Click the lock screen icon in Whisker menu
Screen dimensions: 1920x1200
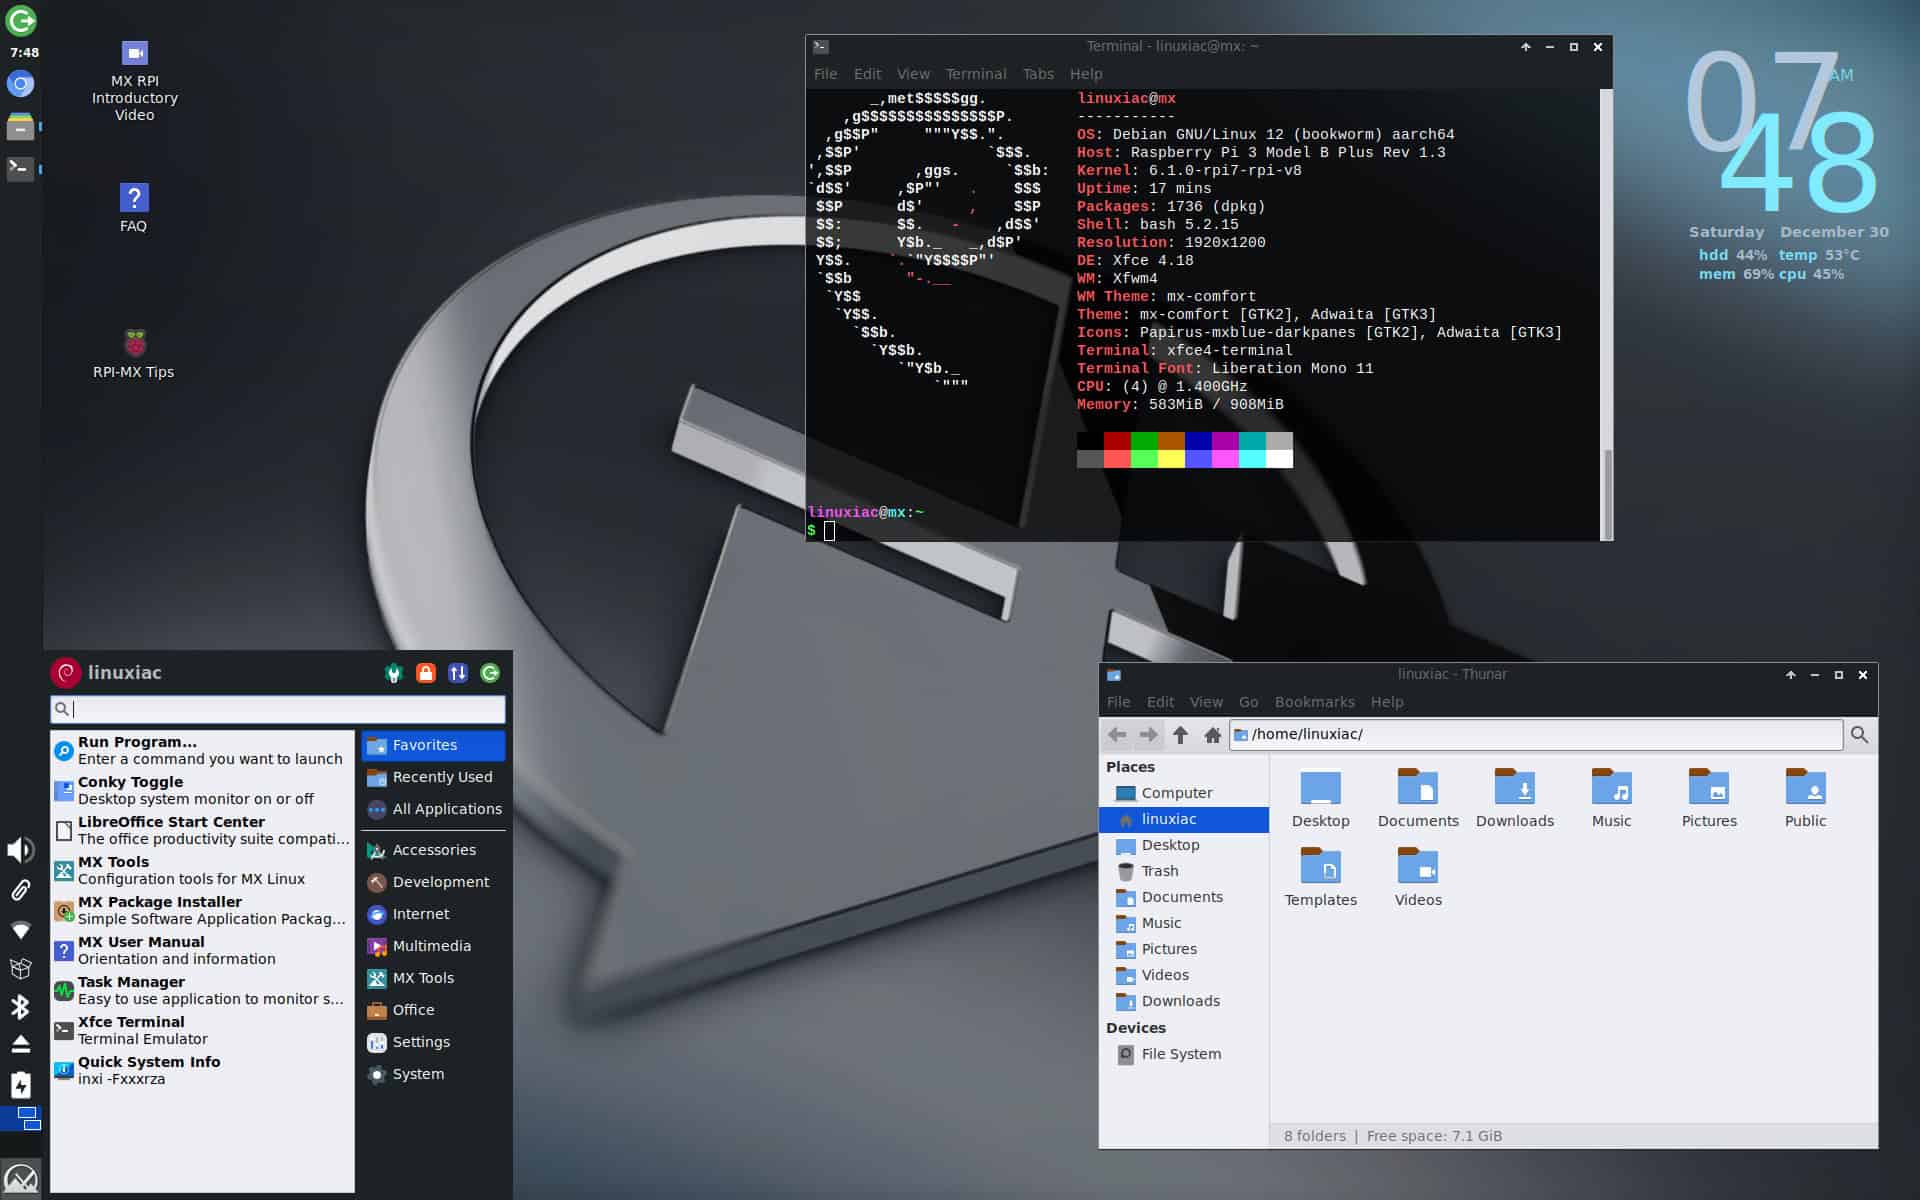tap(427, 673)
